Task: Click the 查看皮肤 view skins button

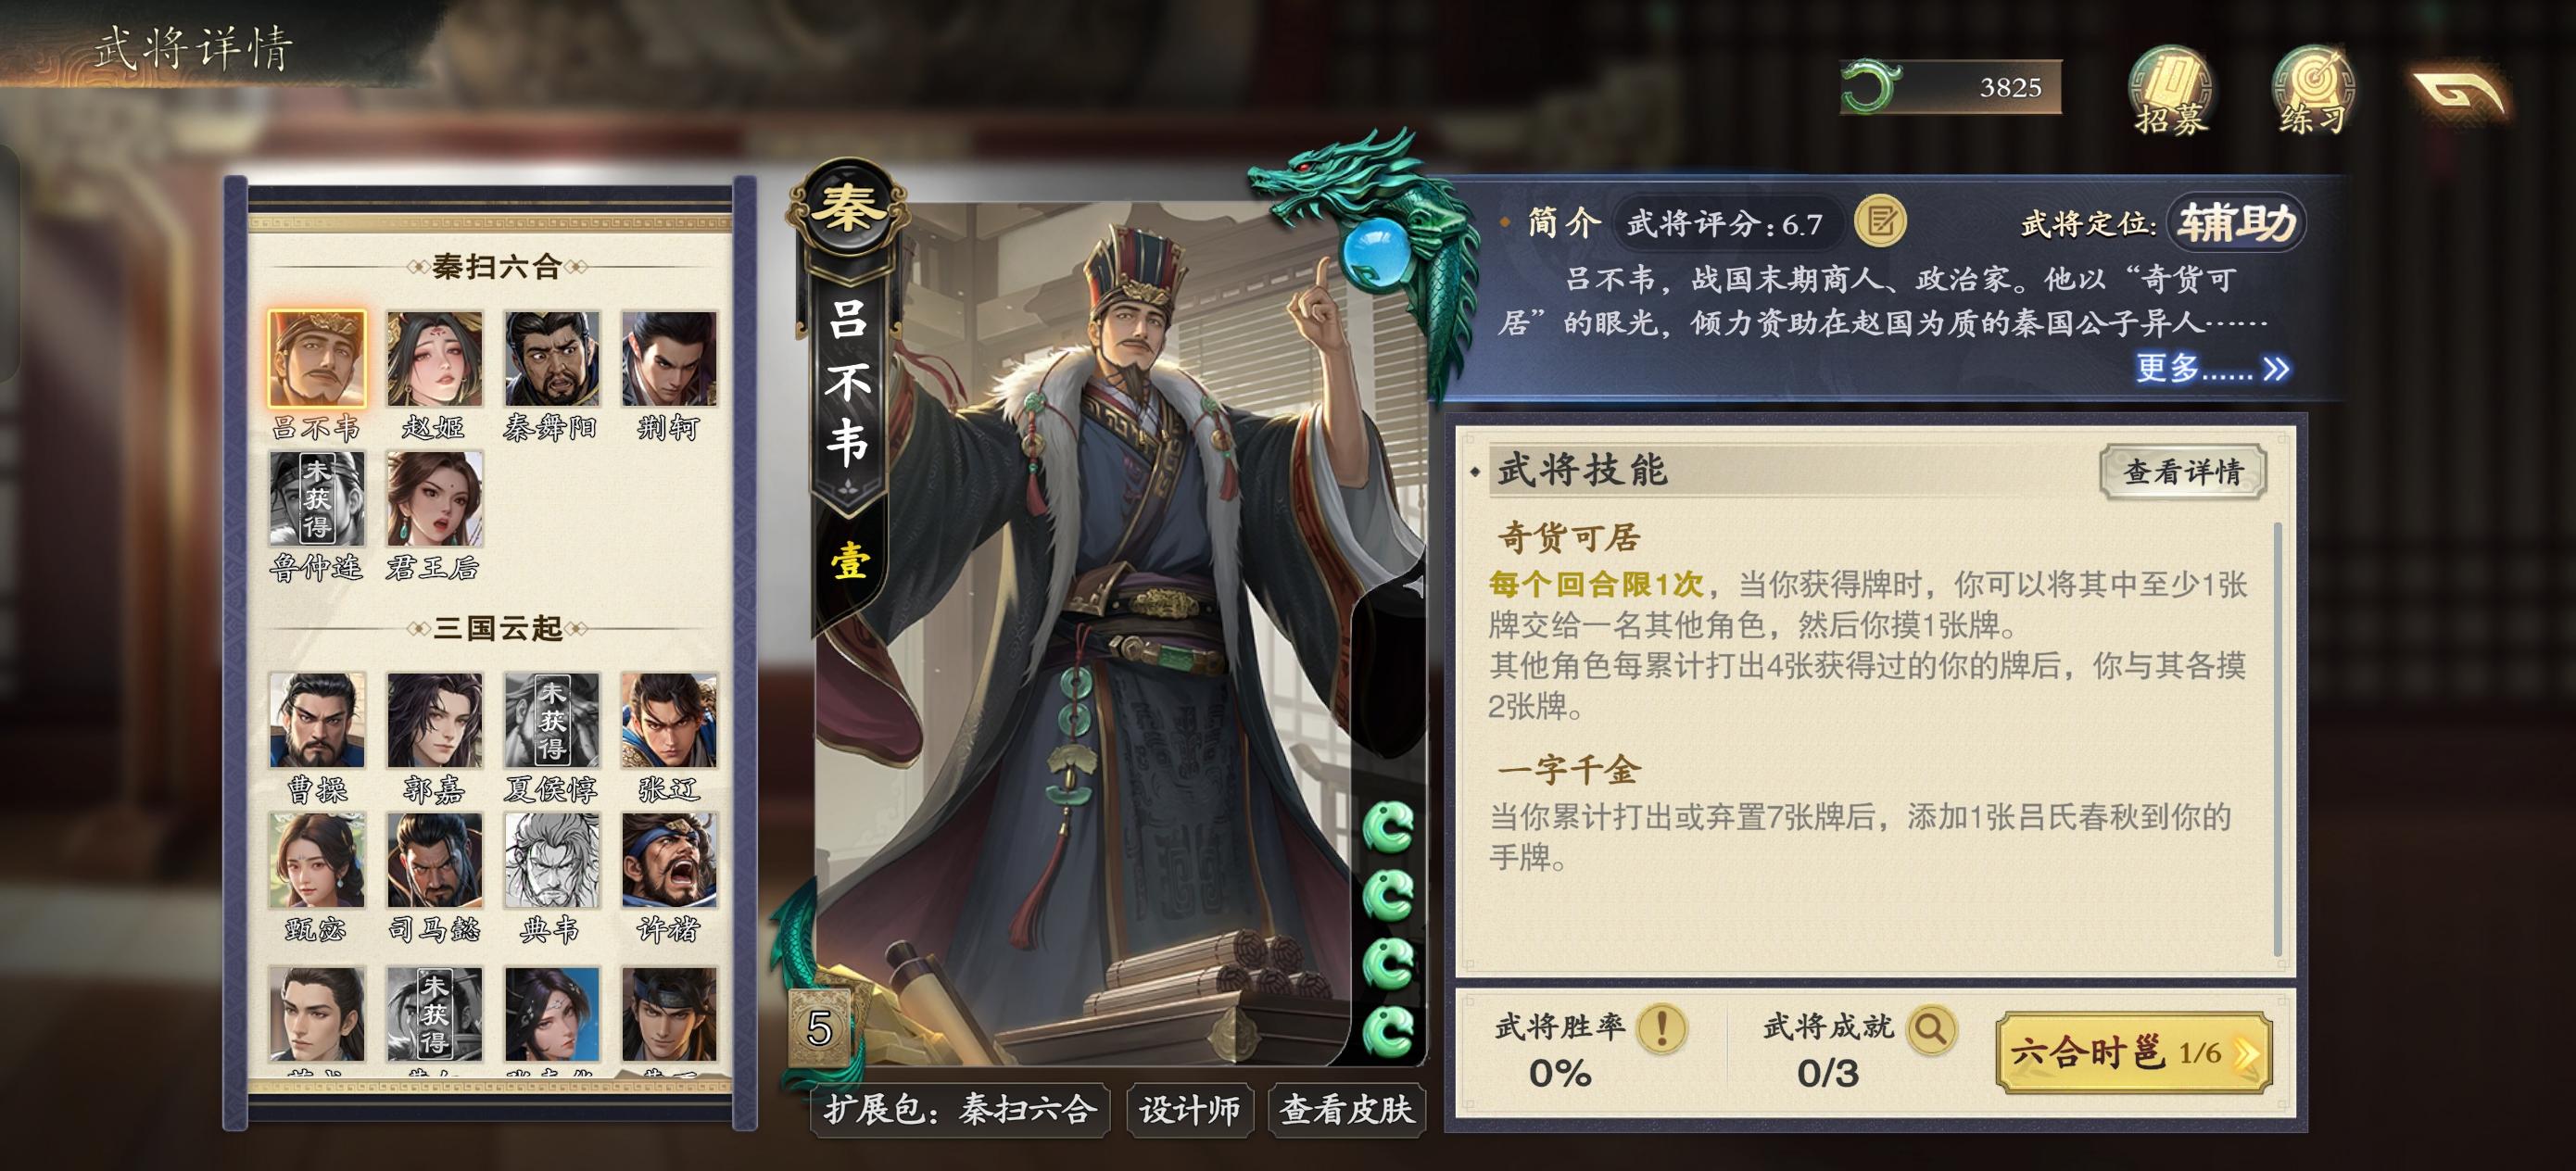Action: click(1346, 1109)
